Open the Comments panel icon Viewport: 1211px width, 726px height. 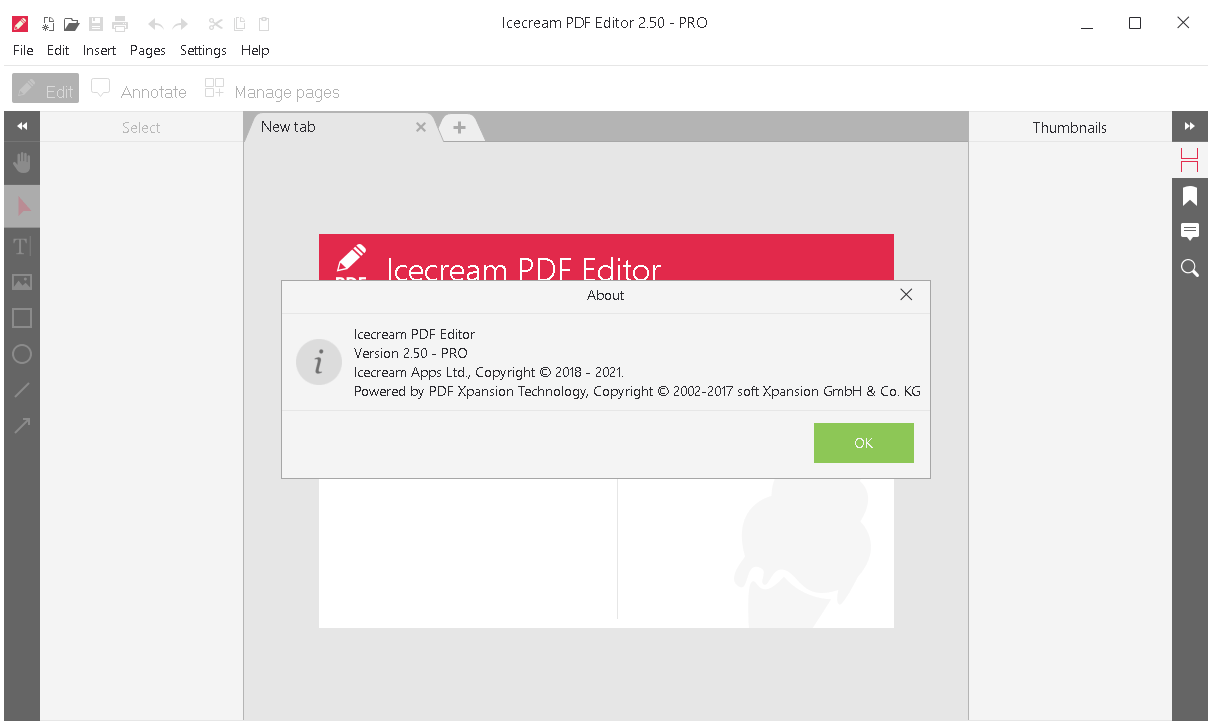click(1190, 232)
